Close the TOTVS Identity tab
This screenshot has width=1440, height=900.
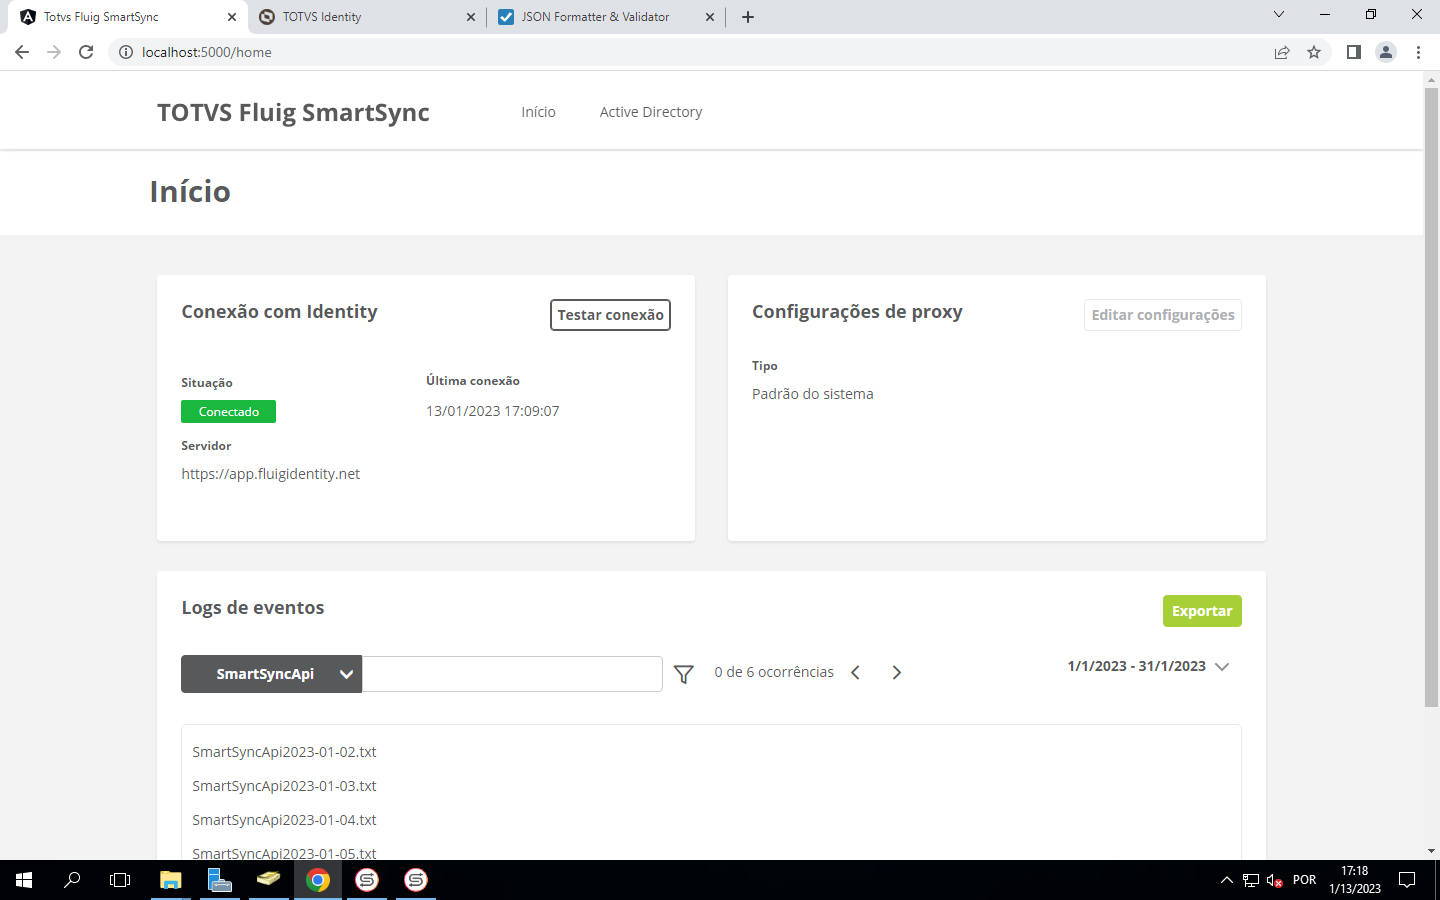[471, 17]
